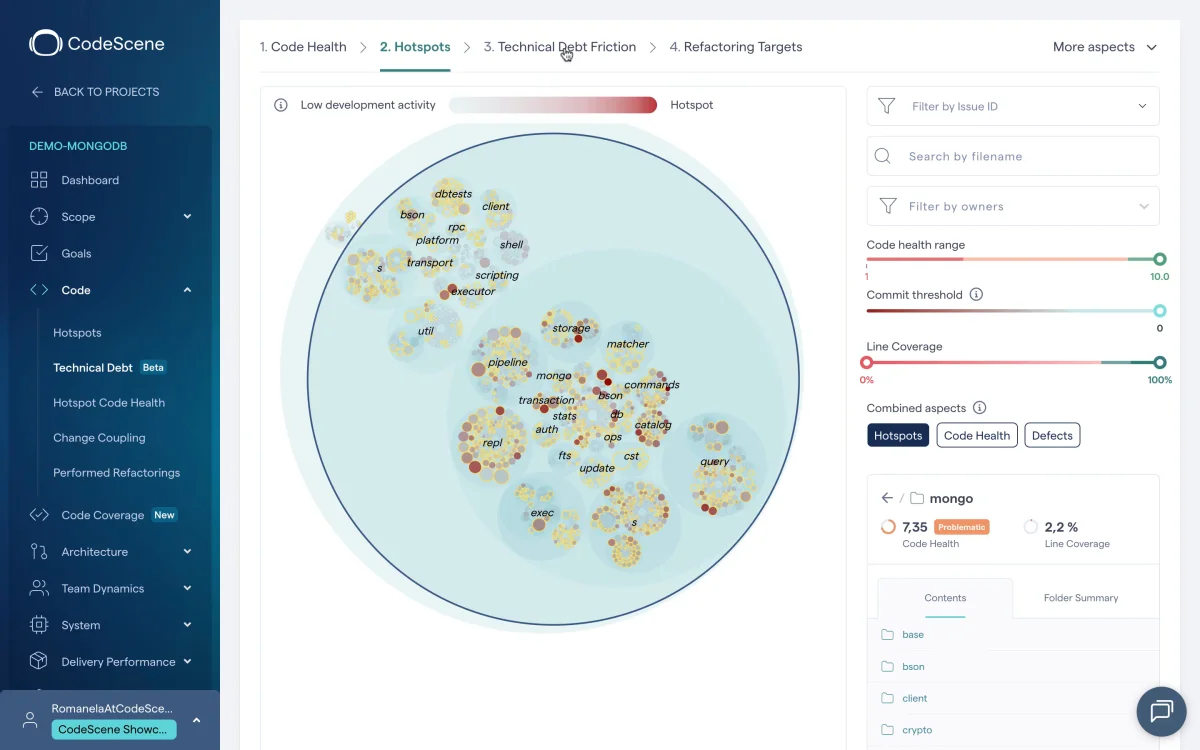This screenshot has height=750, width=1200.
Task: Toggle the Hotspots combined aspect
Action: (897, 435)
